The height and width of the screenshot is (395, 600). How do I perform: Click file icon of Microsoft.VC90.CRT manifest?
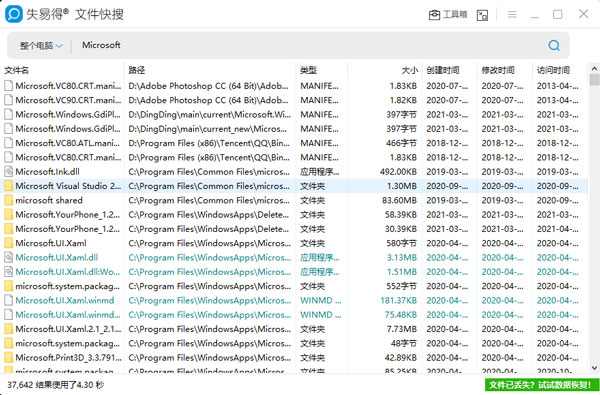click(8, 100)
